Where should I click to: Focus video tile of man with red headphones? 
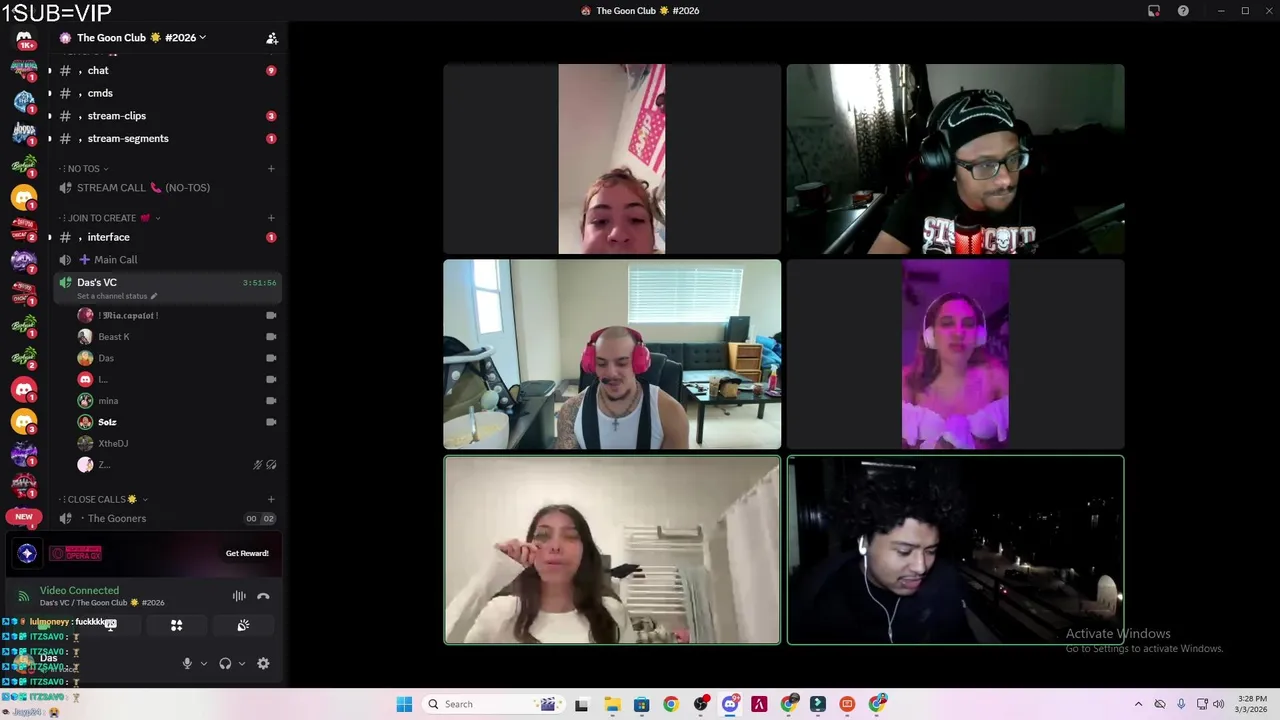tap(612, 354)
